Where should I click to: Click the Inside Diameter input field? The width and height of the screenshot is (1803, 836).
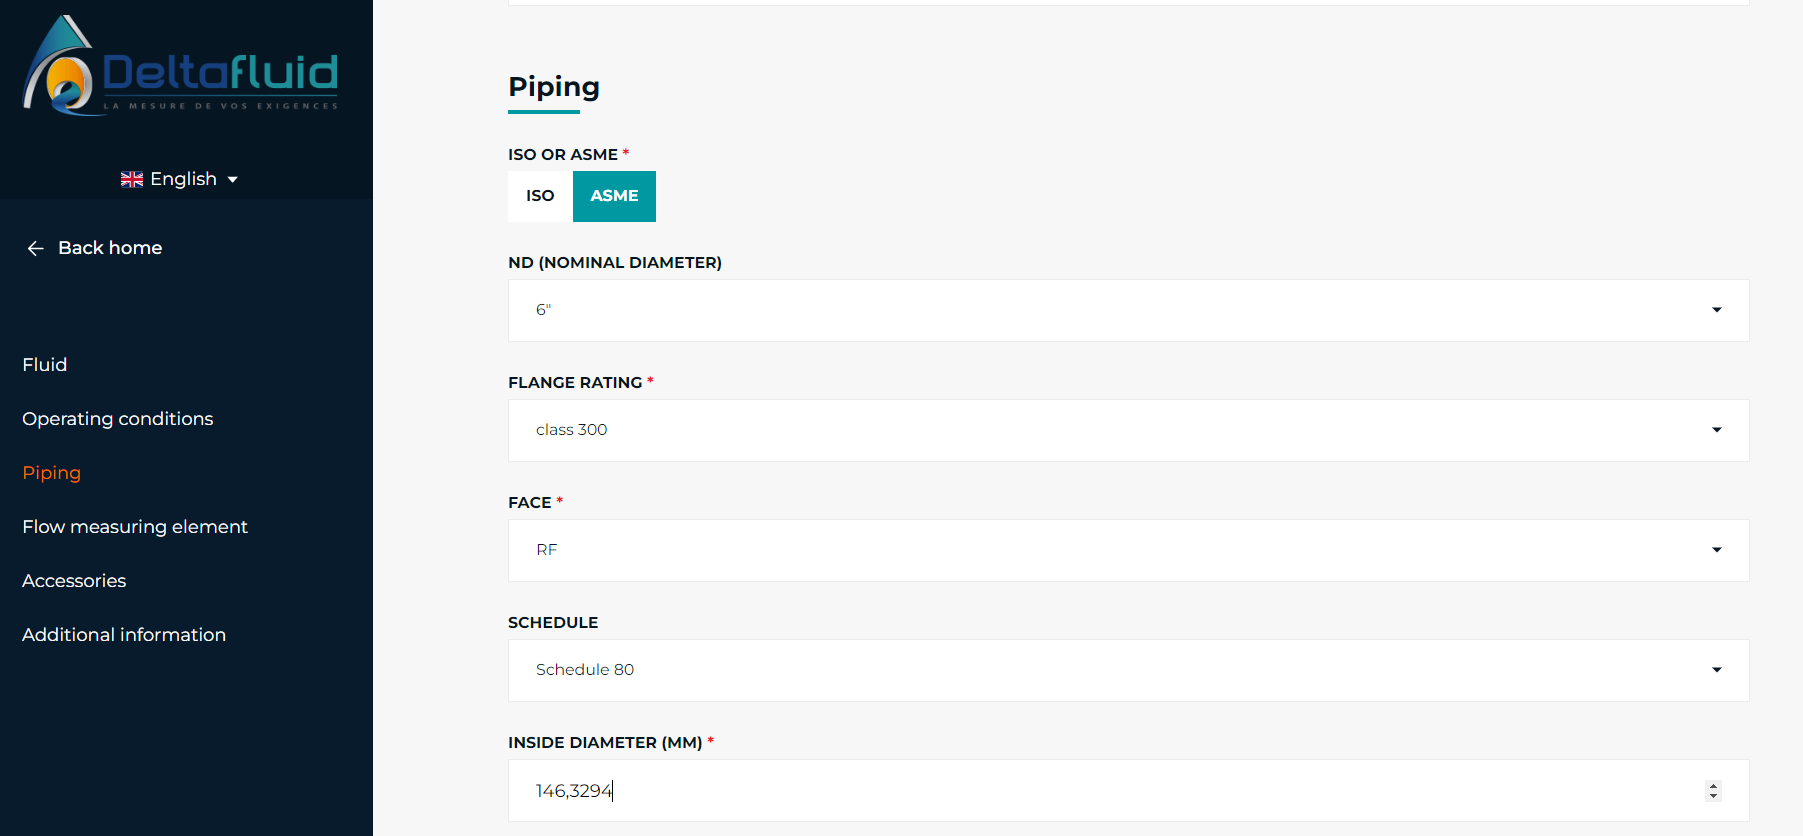click(1100, 791)
